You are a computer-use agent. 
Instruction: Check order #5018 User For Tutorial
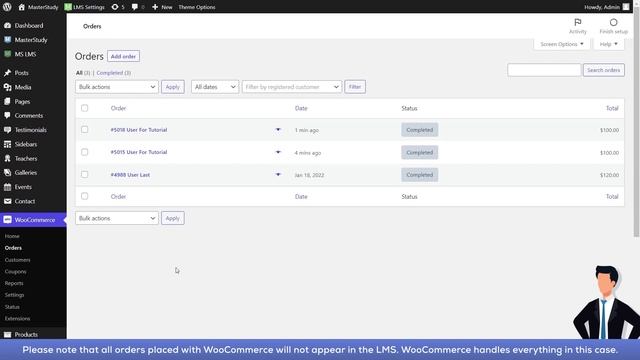84,129
